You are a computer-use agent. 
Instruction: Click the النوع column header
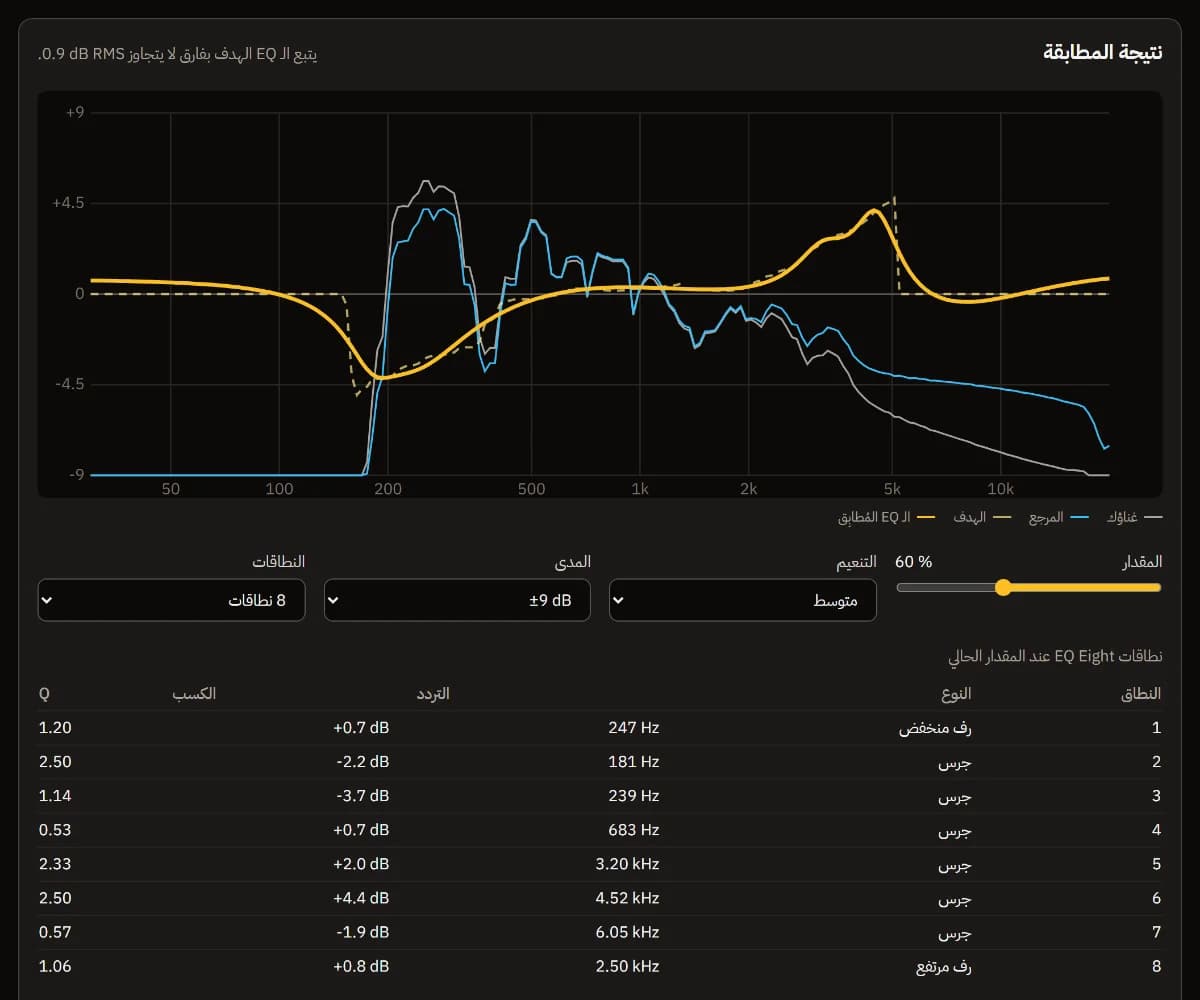click(958, 693)
